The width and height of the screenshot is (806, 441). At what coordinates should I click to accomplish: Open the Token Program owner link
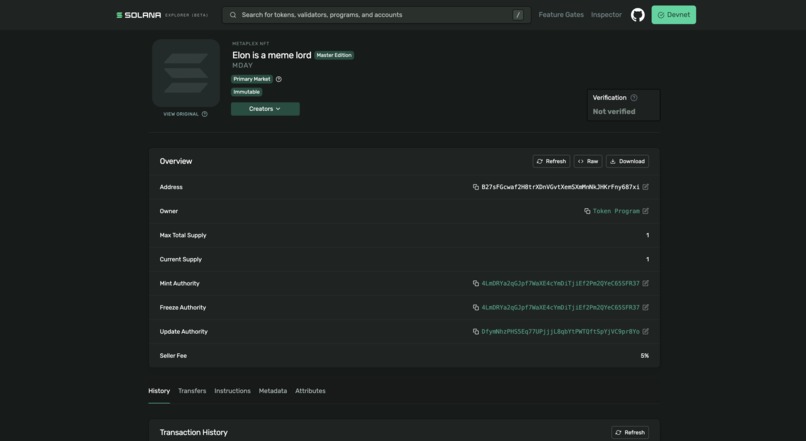coord(616,211)
